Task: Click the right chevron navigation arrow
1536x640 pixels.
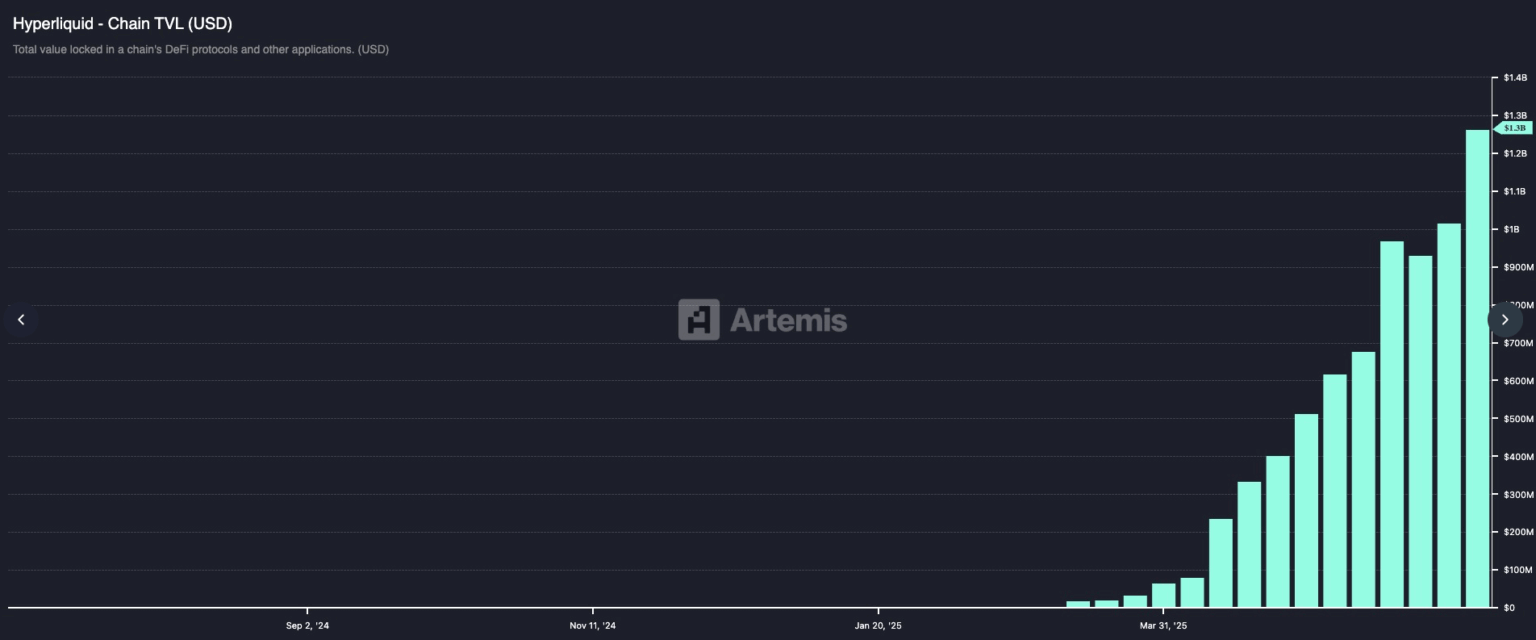Action: (1505, 318)
